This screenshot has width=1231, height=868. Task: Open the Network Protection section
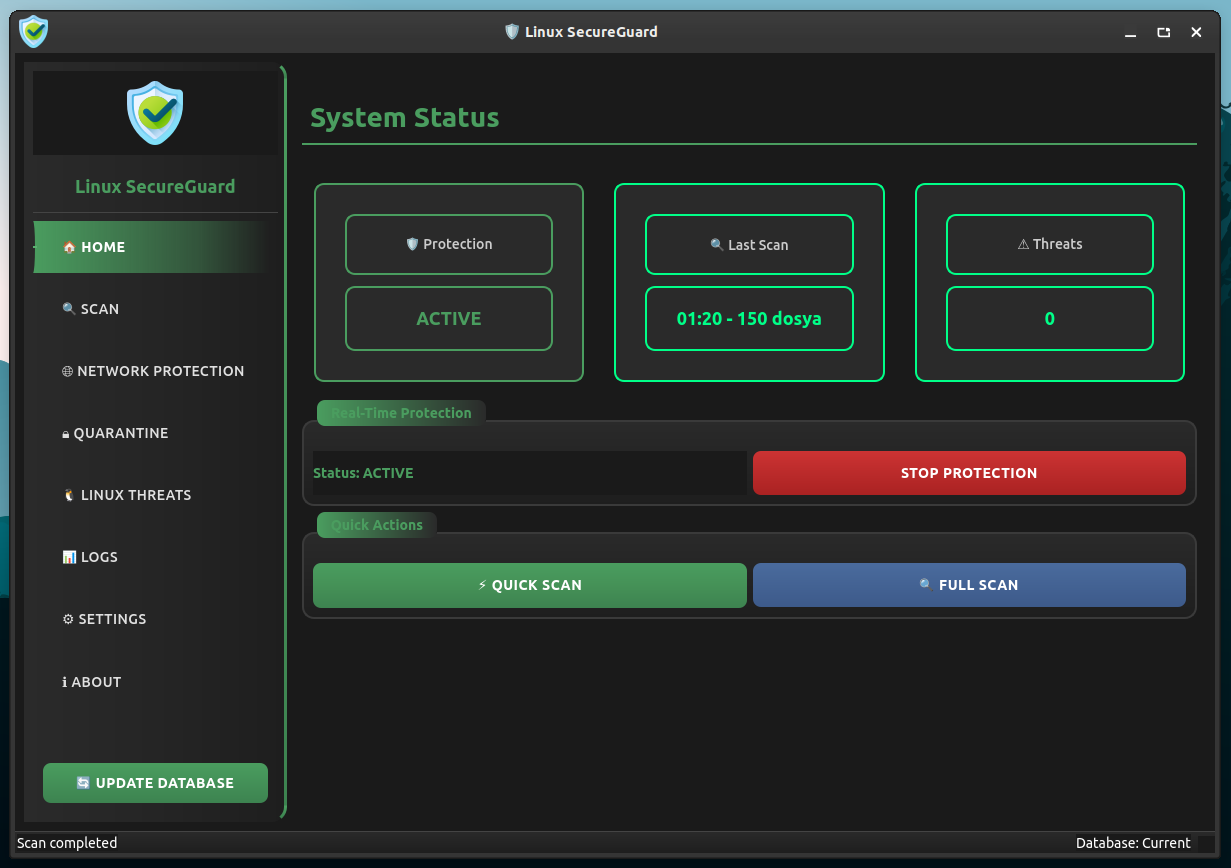(x=160, y=371)
